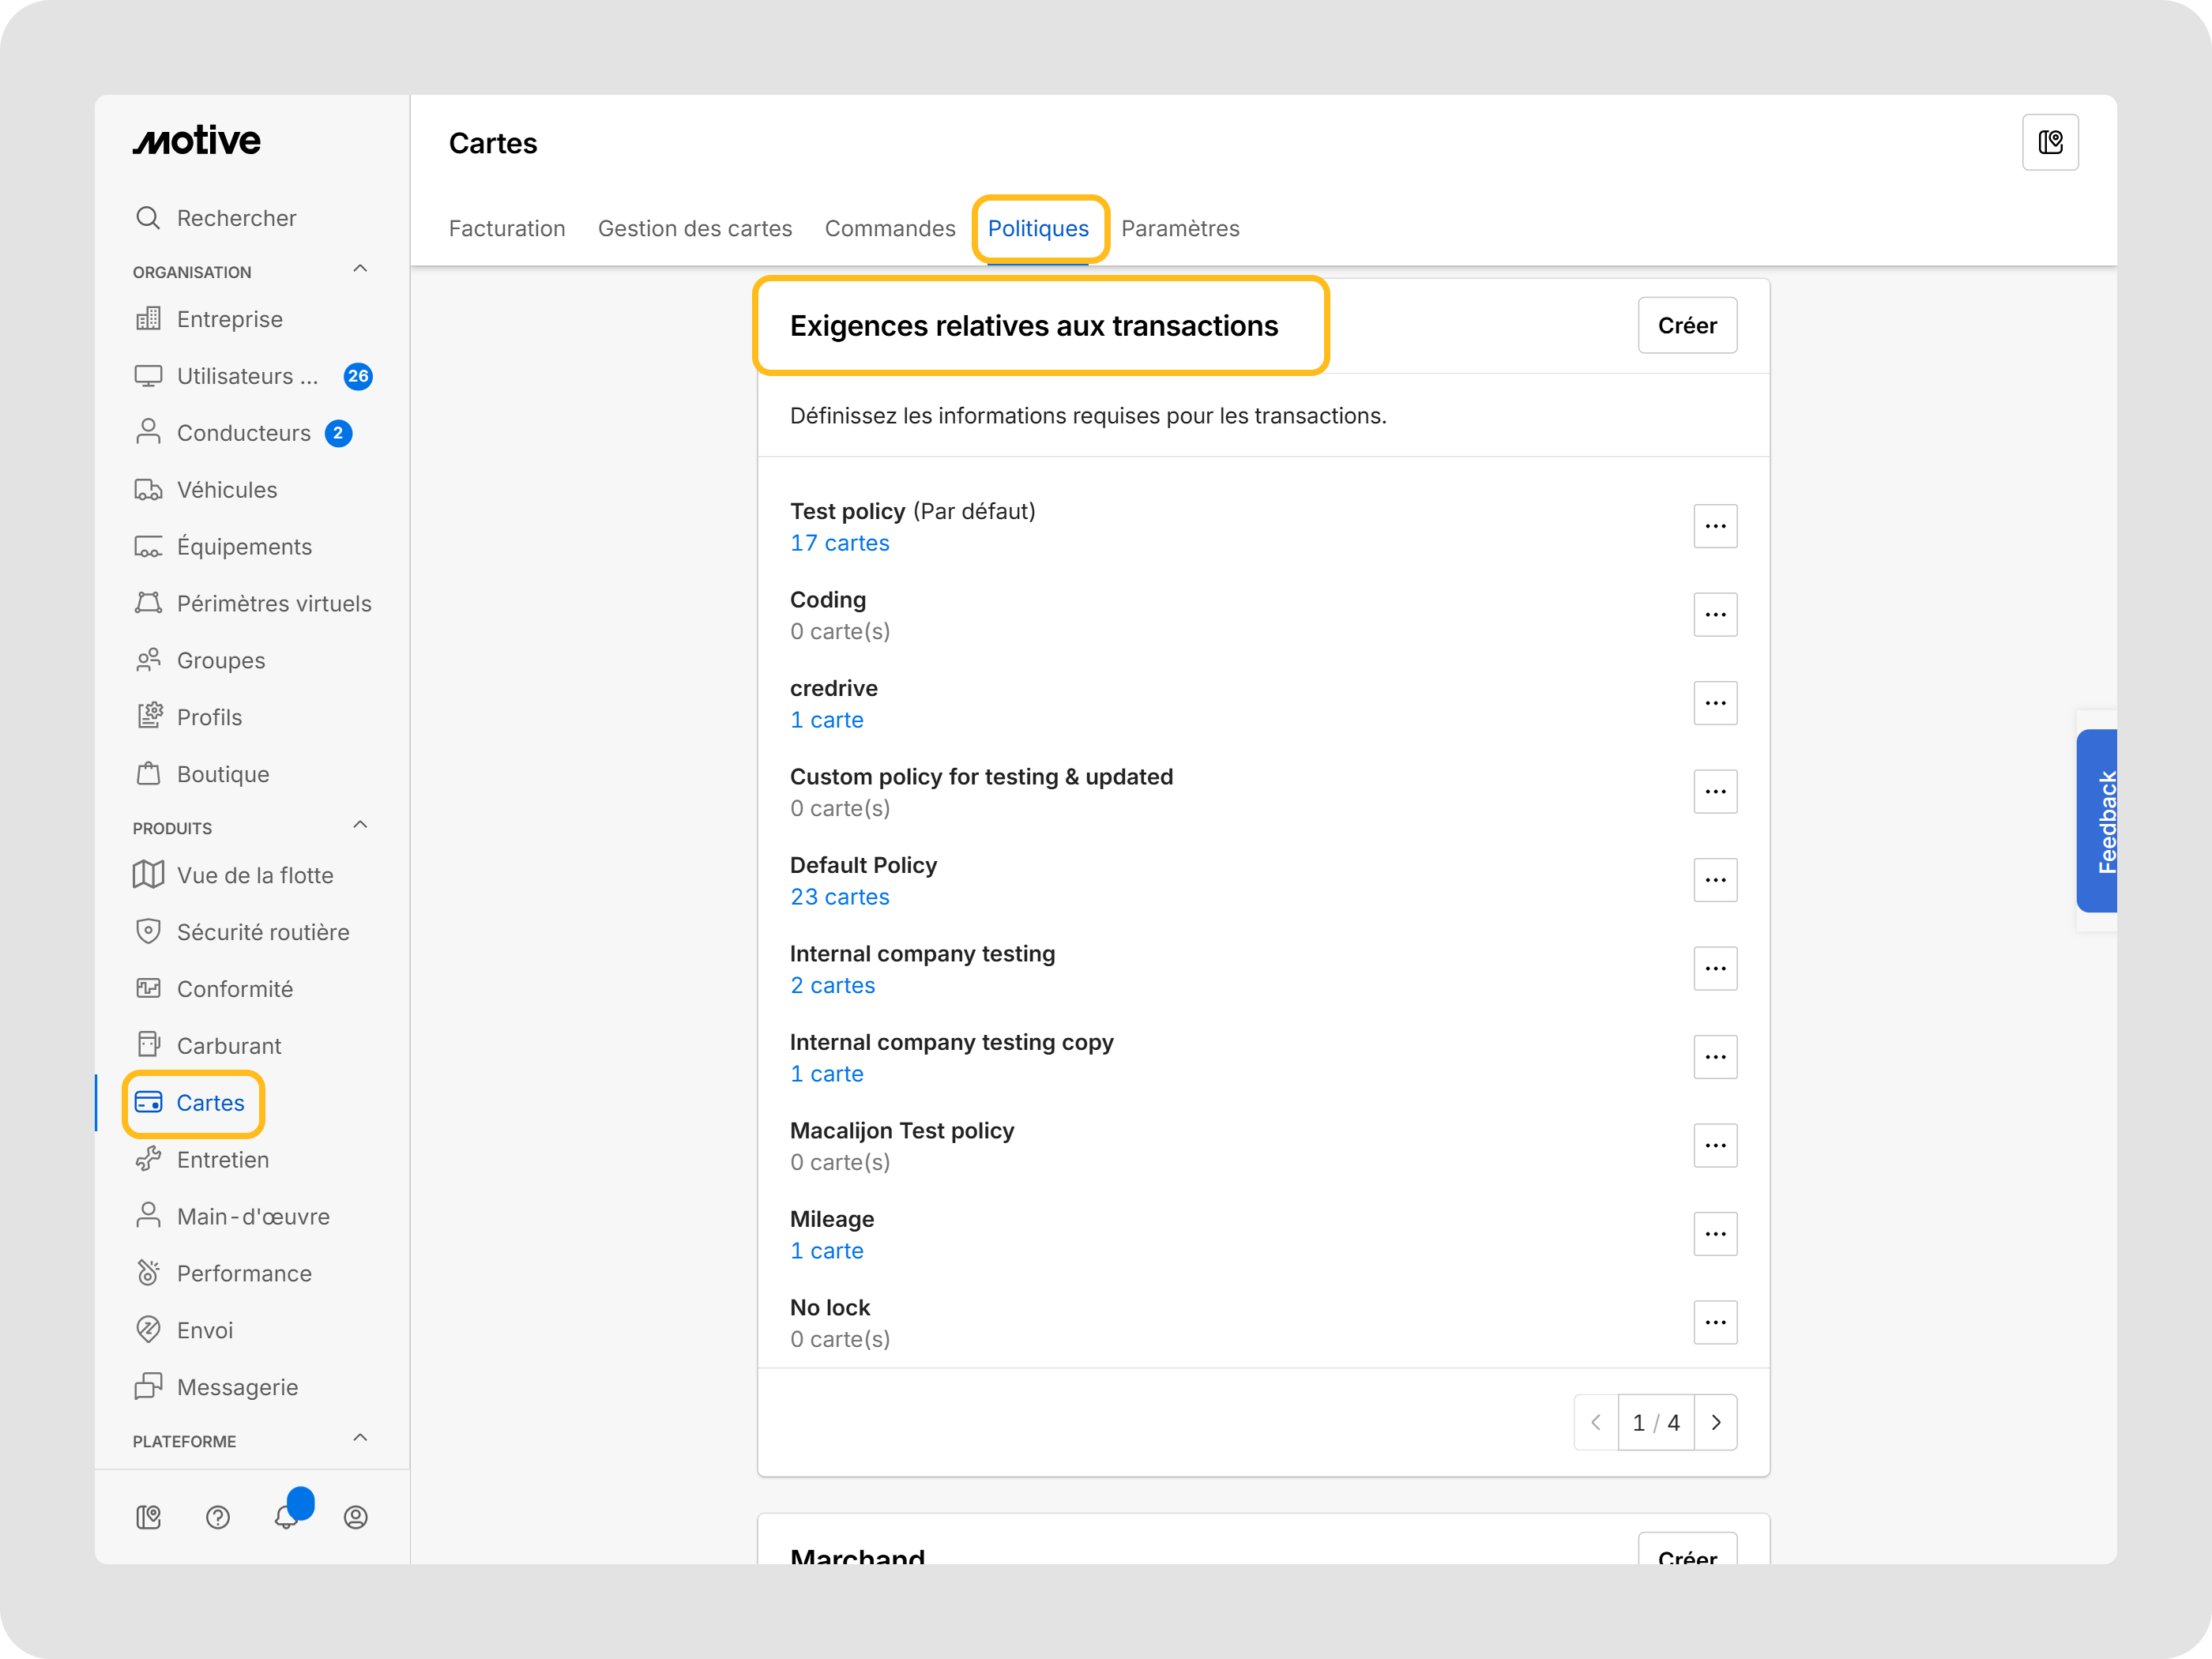Viewport: 2212px width, 1659px height.
Task: Open 1 carte under Internal company testing copy
Action: click(x=827, y=1075)
